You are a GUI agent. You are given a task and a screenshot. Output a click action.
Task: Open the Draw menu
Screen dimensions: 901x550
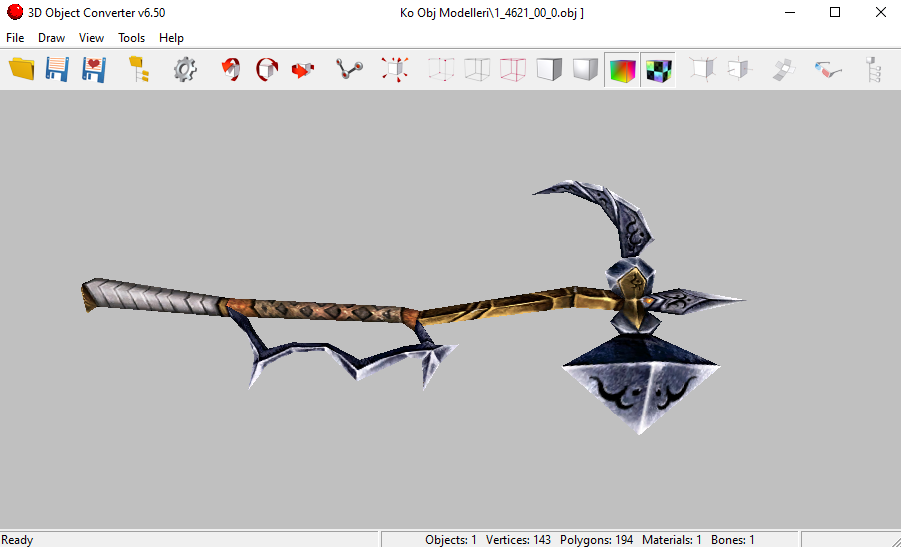[51, 38]
